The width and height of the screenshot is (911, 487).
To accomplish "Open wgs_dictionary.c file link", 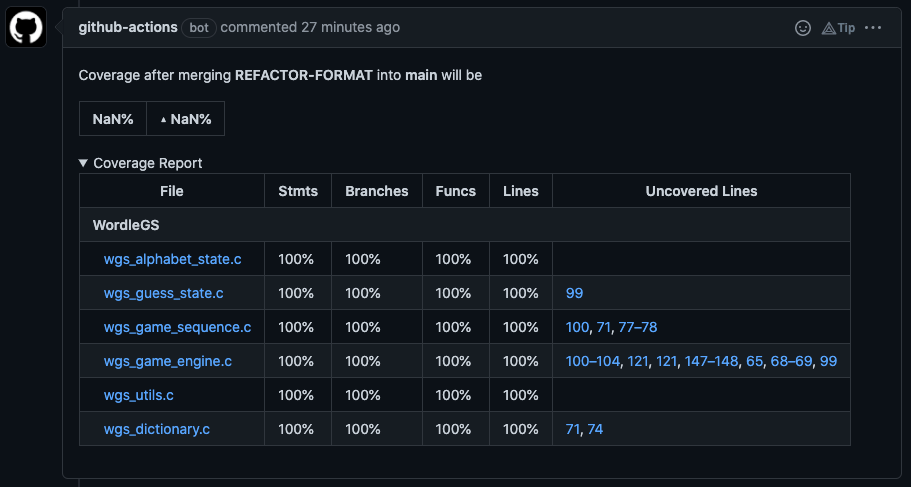I will pos(157,429).
